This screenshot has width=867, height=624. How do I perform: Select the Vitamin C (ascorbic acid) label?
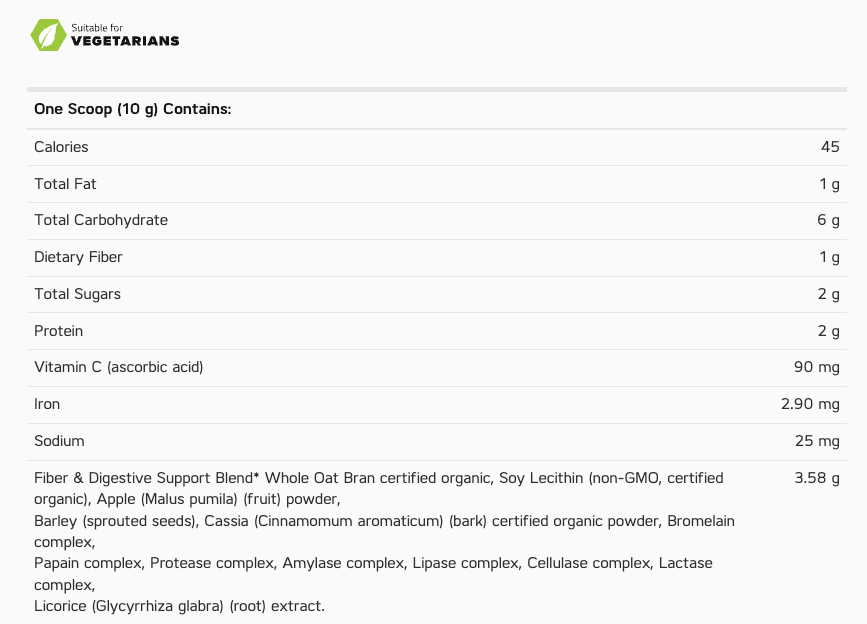(118, 367)
